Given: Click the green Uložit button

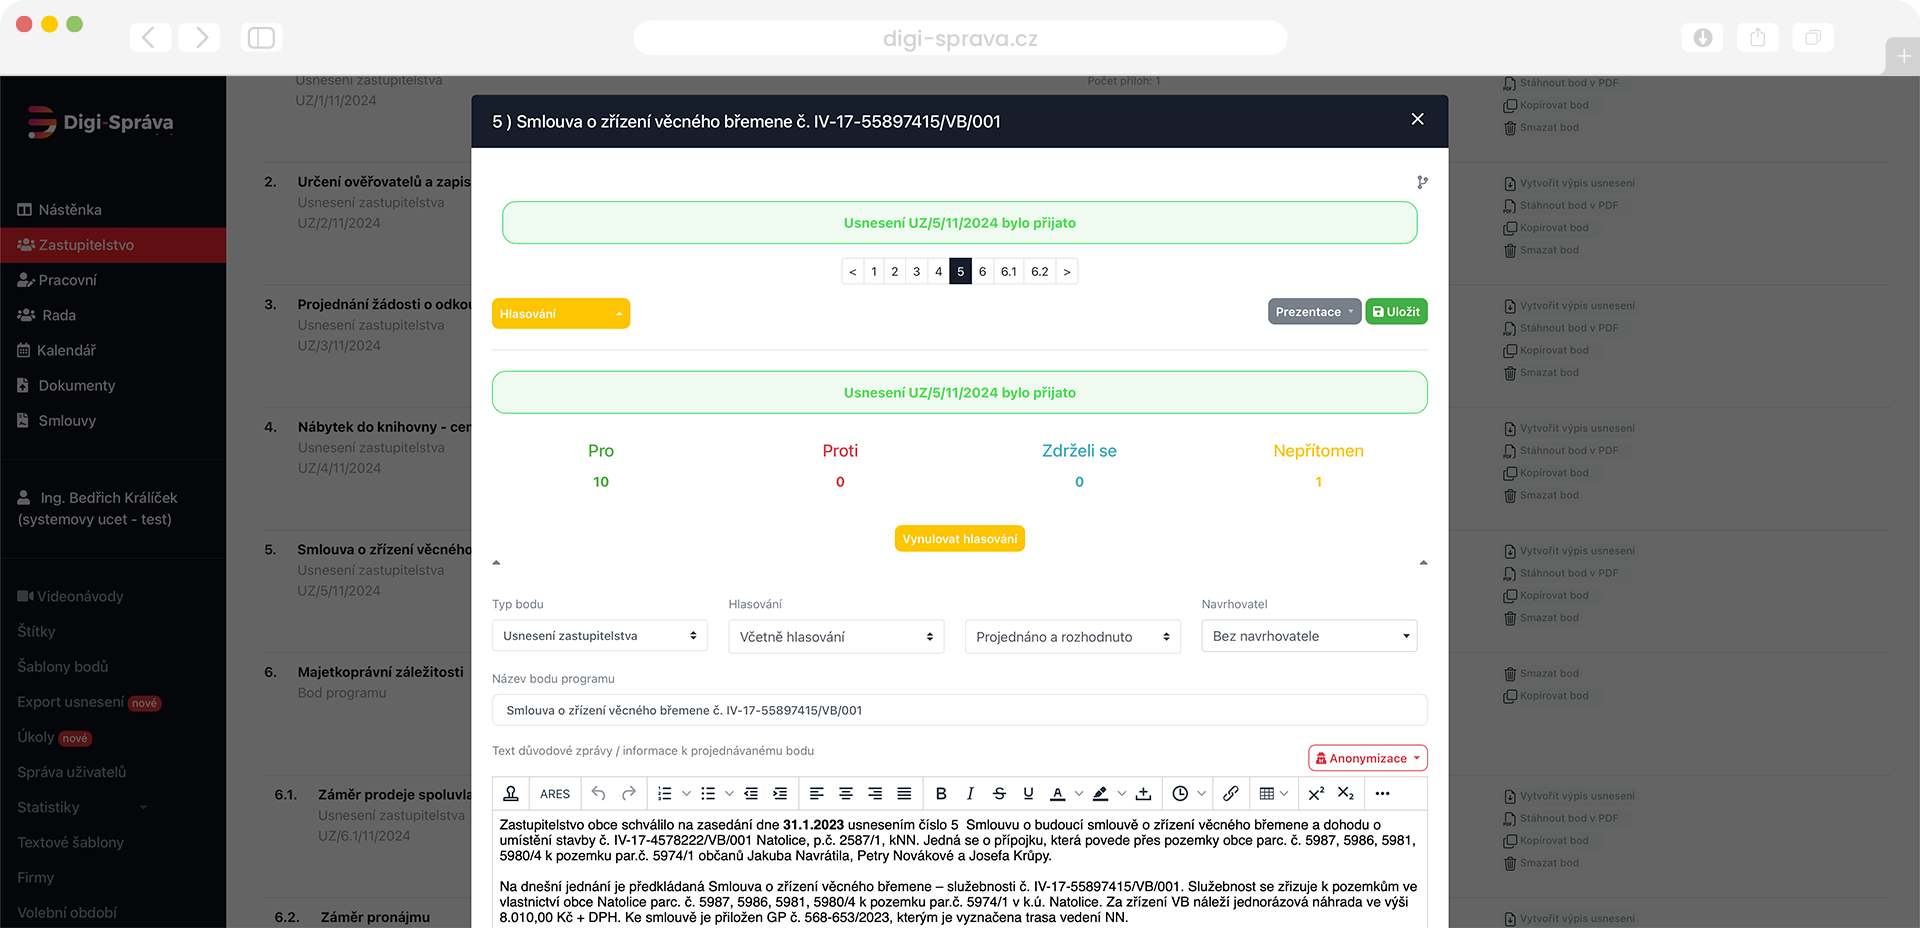Looking at the screenshot, I should [1396, 312].
